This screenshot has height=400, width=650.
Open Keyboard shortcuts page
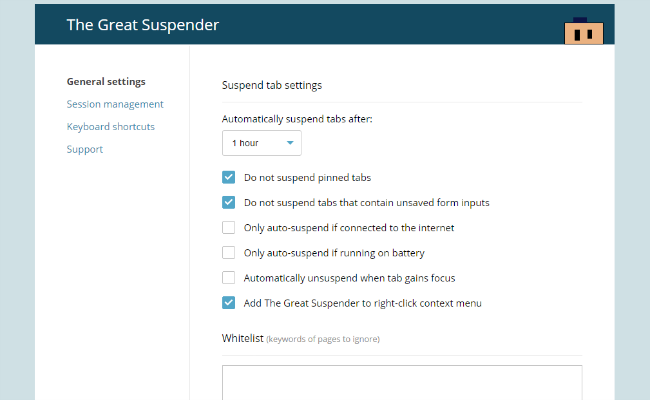tap(111, 126)
